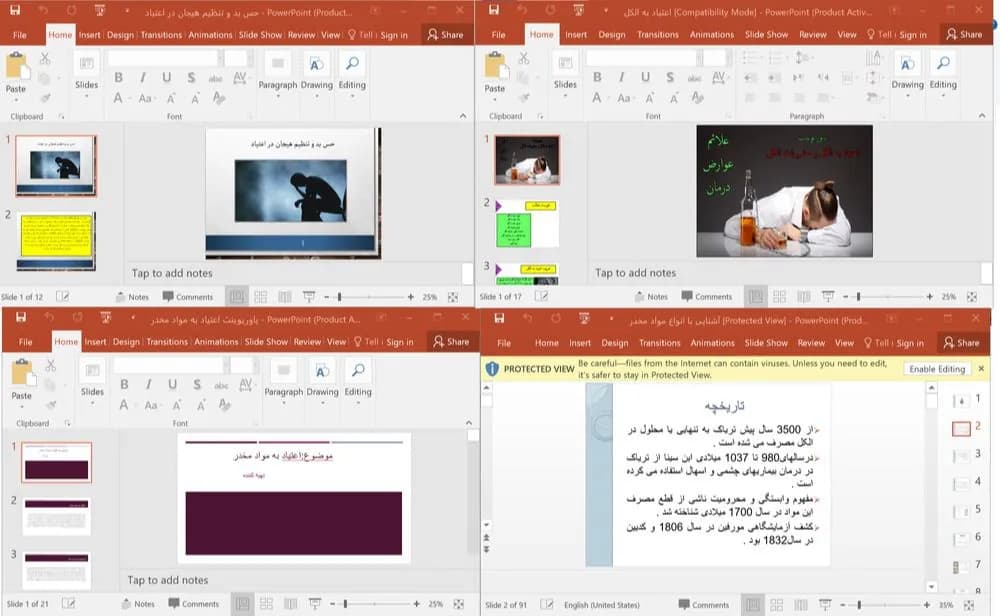Screen dimensions: 1000x616
Task: Open Slide Show tab in bottom-right window
Action: (766, 342)
